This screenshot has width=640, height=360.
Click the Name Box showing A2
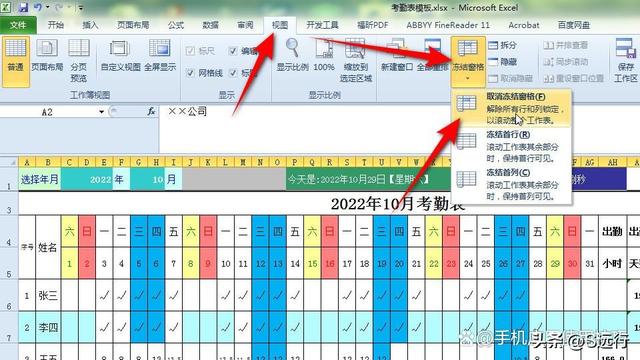(x=48, y=112)
